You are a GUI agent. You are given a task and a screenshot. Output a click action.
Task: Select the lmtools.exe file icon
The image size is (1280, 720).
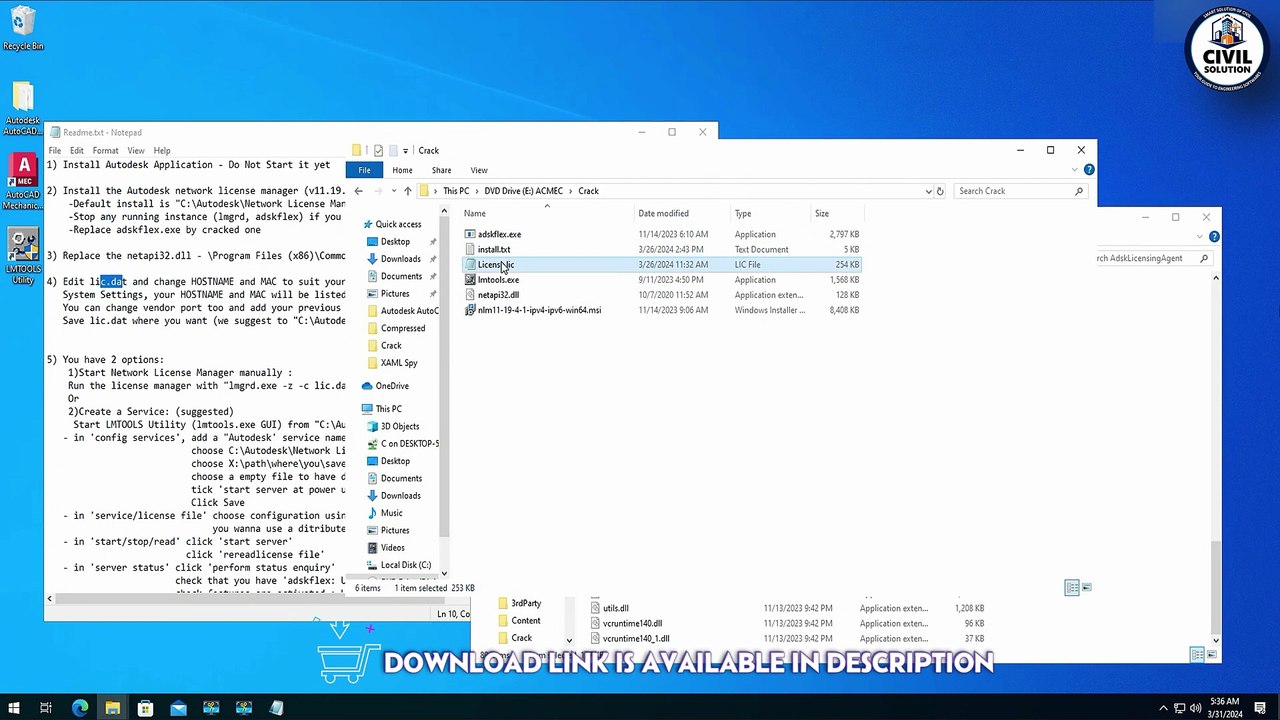coord(470,280)
